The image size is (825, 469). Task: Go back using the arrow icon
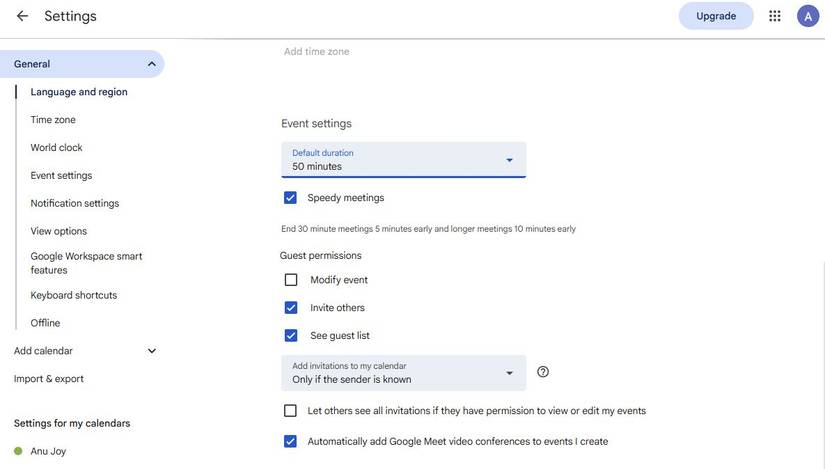[x=22, y=16]
